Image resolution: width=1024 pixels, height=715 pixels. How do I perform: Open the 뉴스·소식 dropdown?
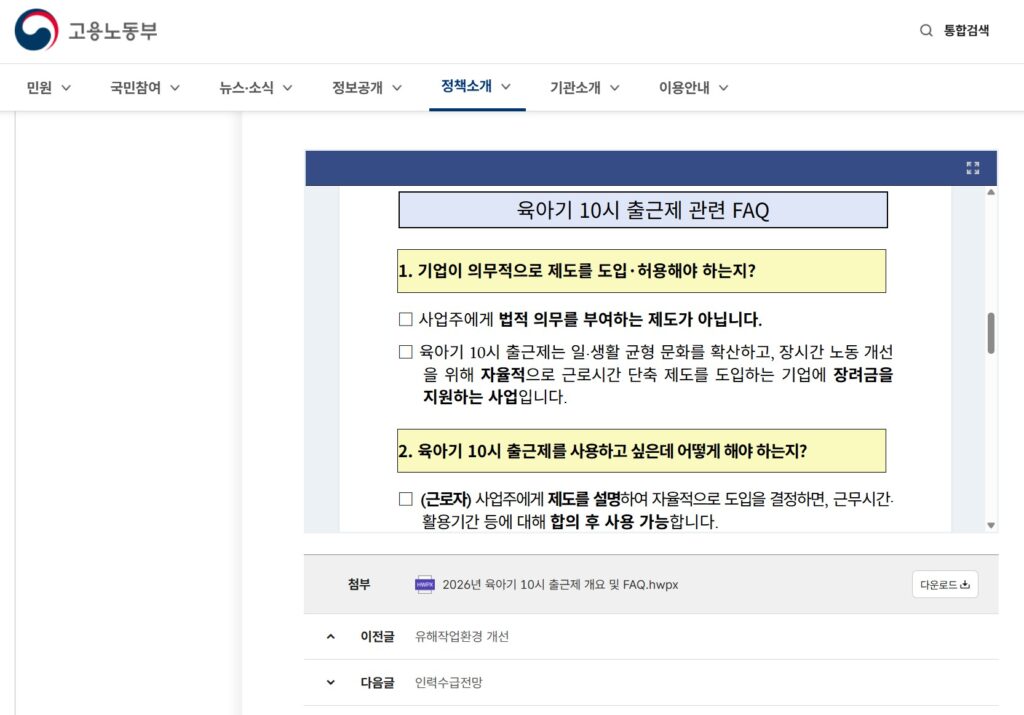253,87
